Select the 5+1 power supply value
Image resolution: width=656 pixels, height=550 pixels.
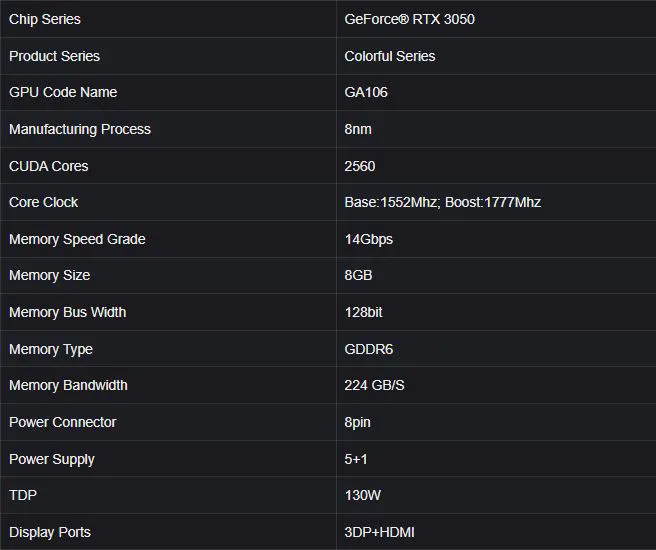point(356,459)
